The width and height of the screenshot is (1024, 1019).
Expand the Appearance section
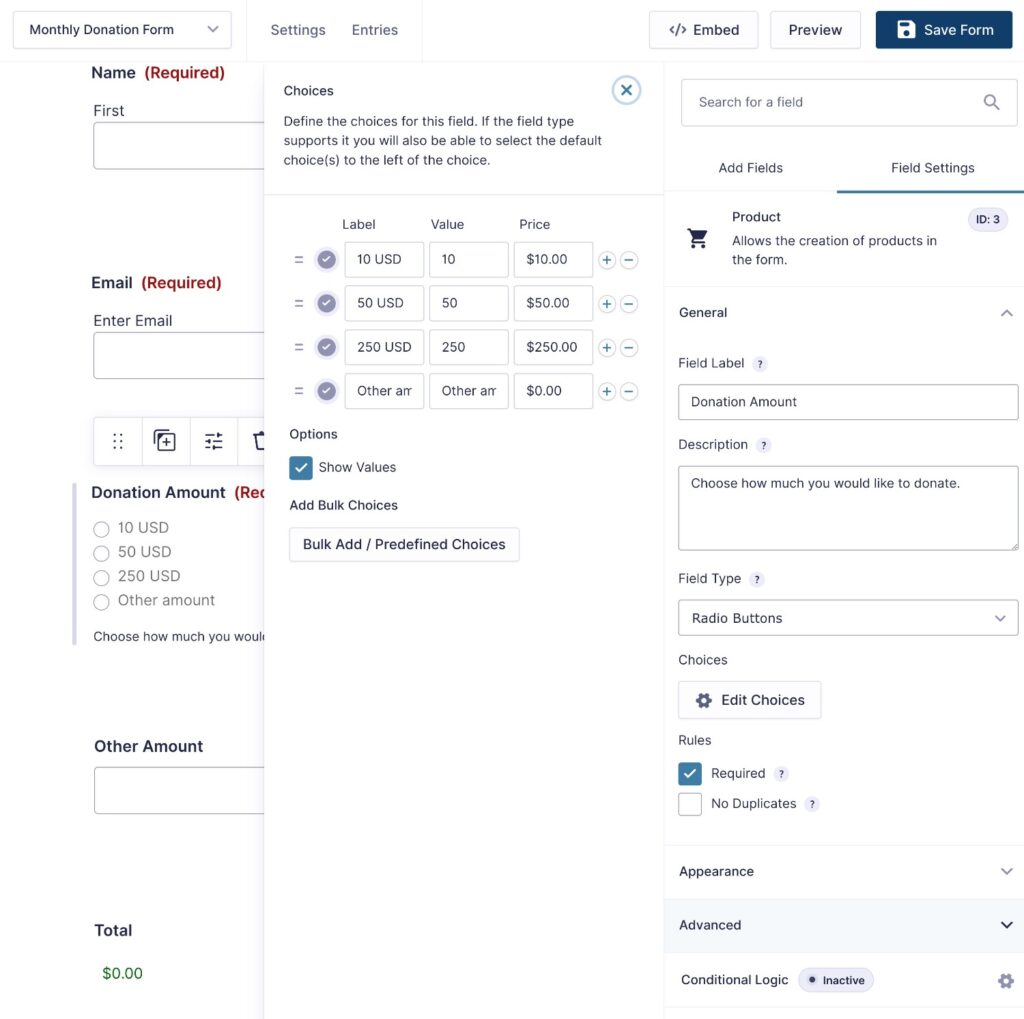[x=846, y=871]
